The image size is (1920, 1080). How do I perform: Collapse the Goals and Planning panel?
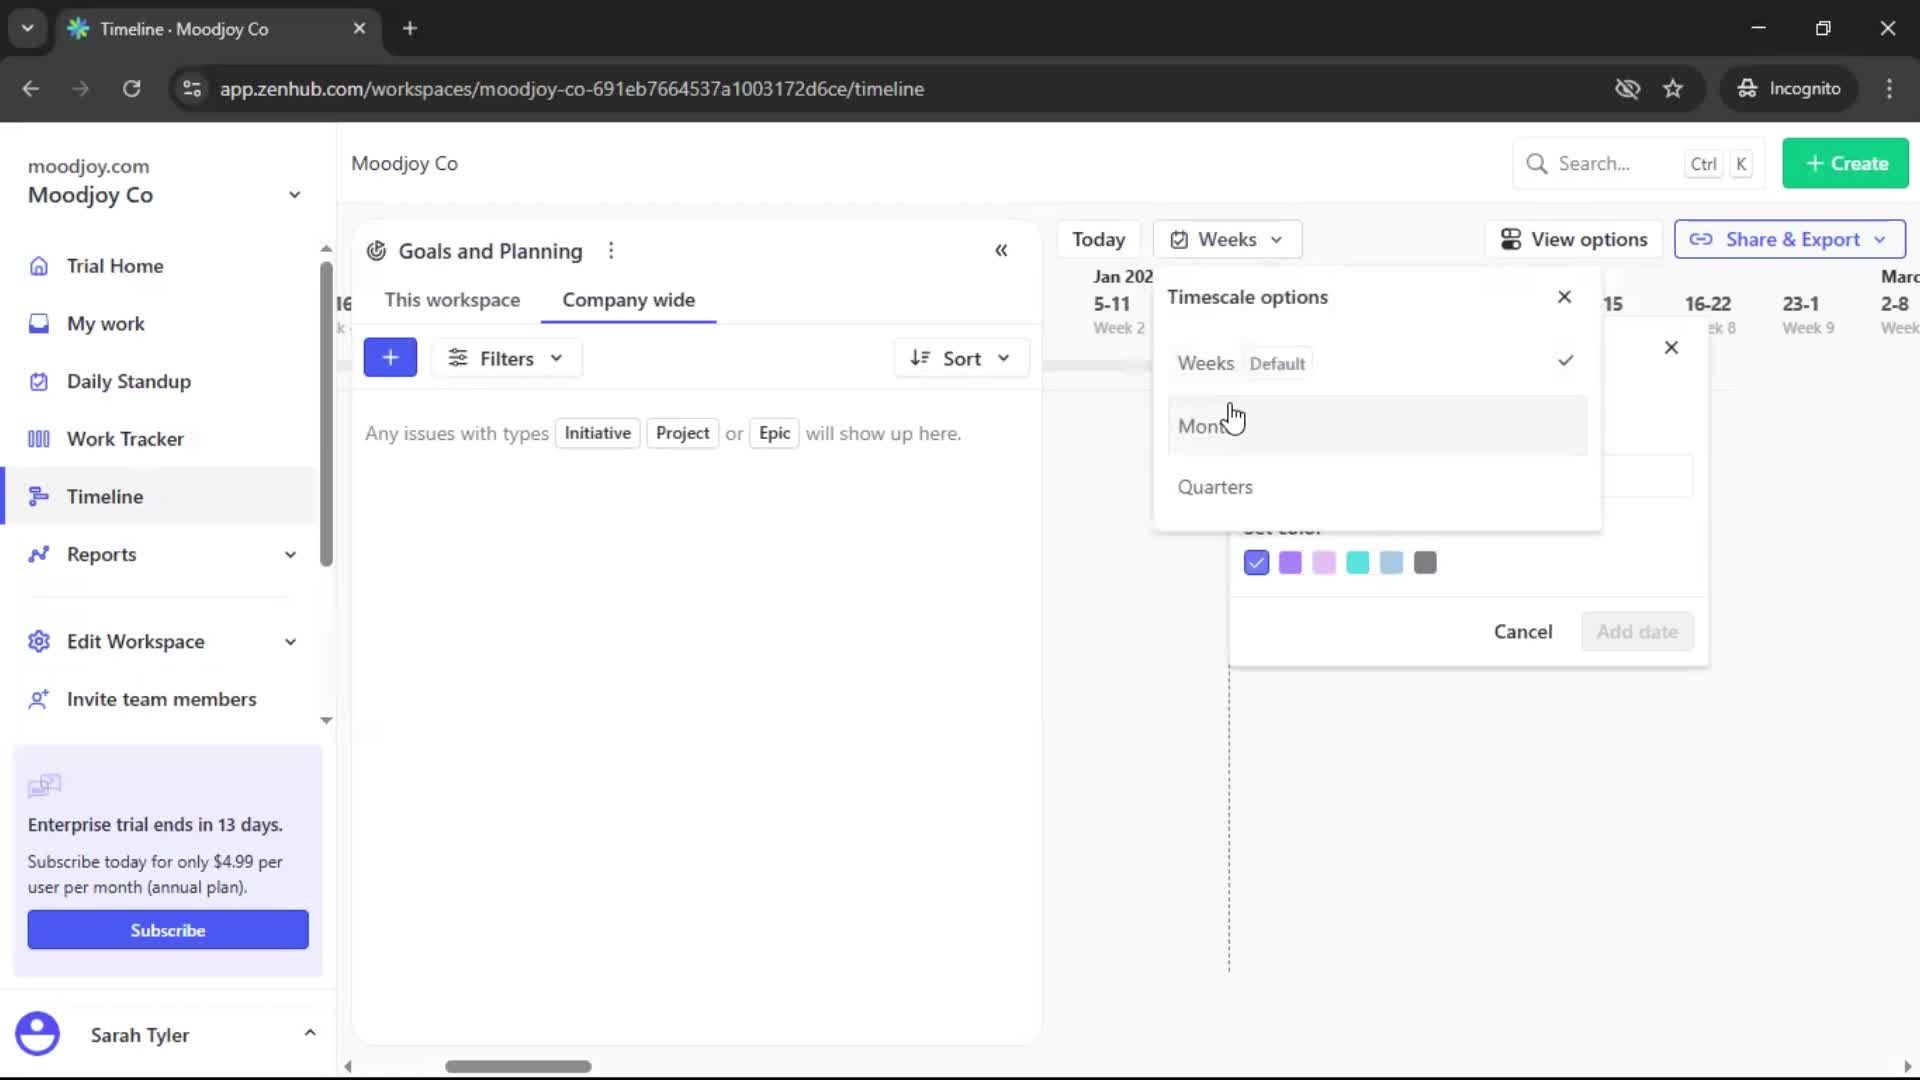click(1001, 250)
